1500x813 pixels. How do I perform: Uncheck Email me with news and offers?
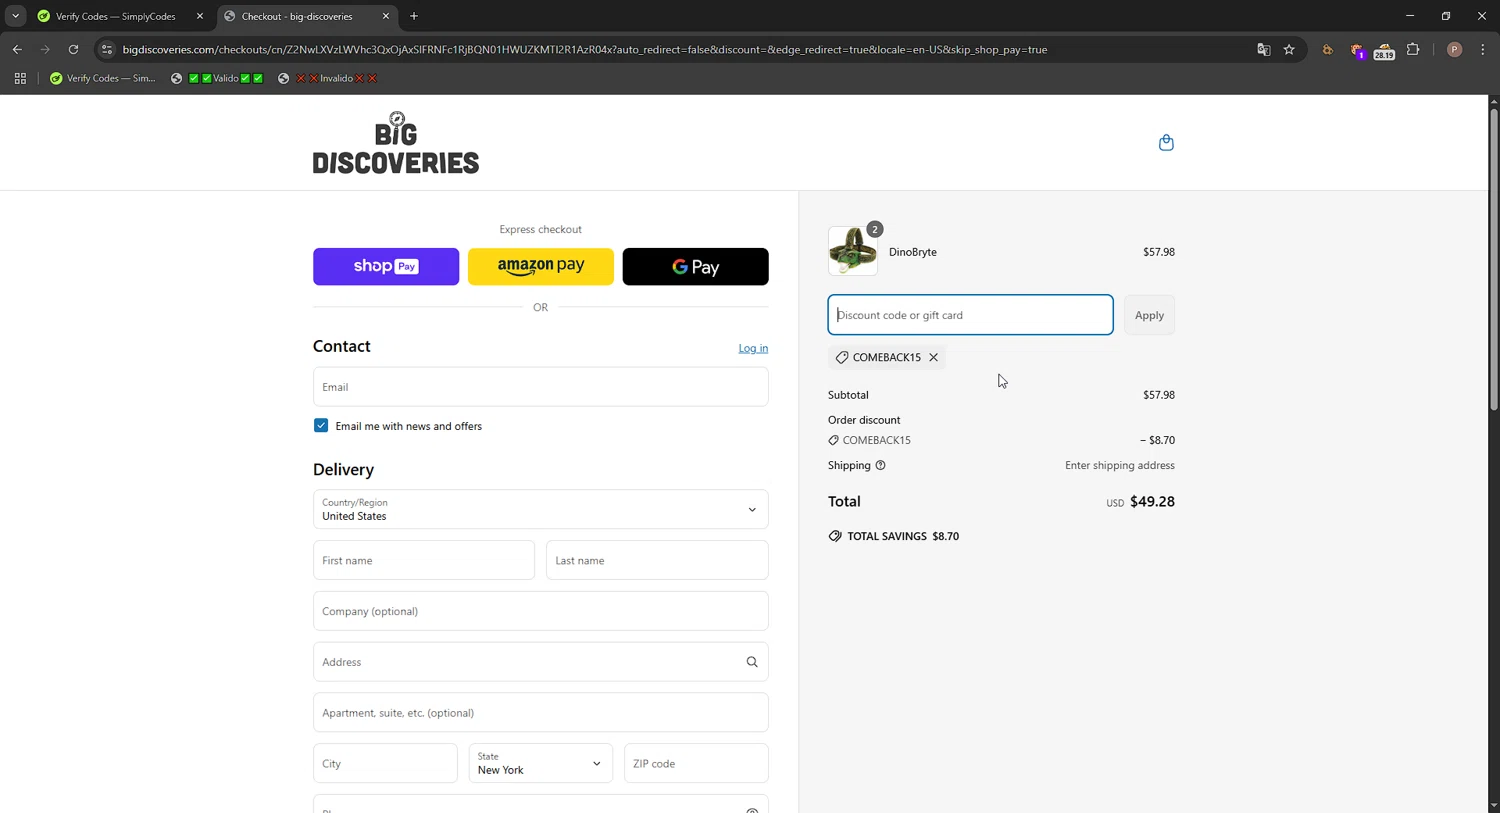tap(321, 425)
